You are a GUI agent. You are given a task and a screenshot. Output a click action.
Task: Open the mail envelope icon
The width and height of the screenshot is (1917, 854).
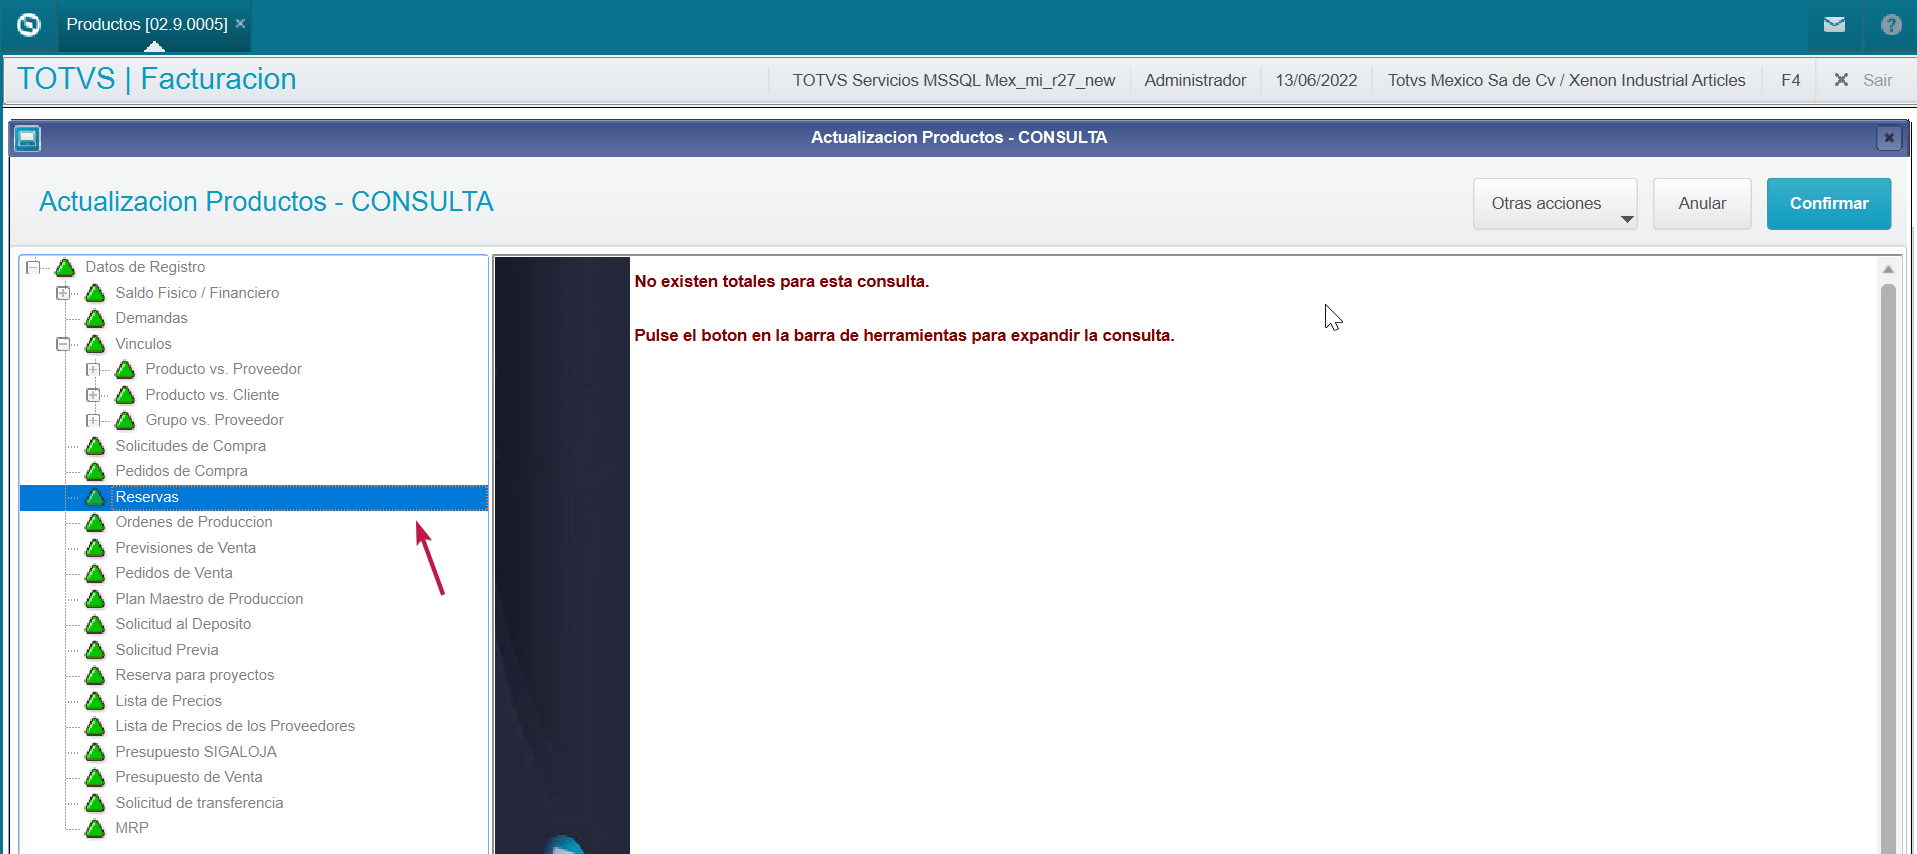(1834, 25)
